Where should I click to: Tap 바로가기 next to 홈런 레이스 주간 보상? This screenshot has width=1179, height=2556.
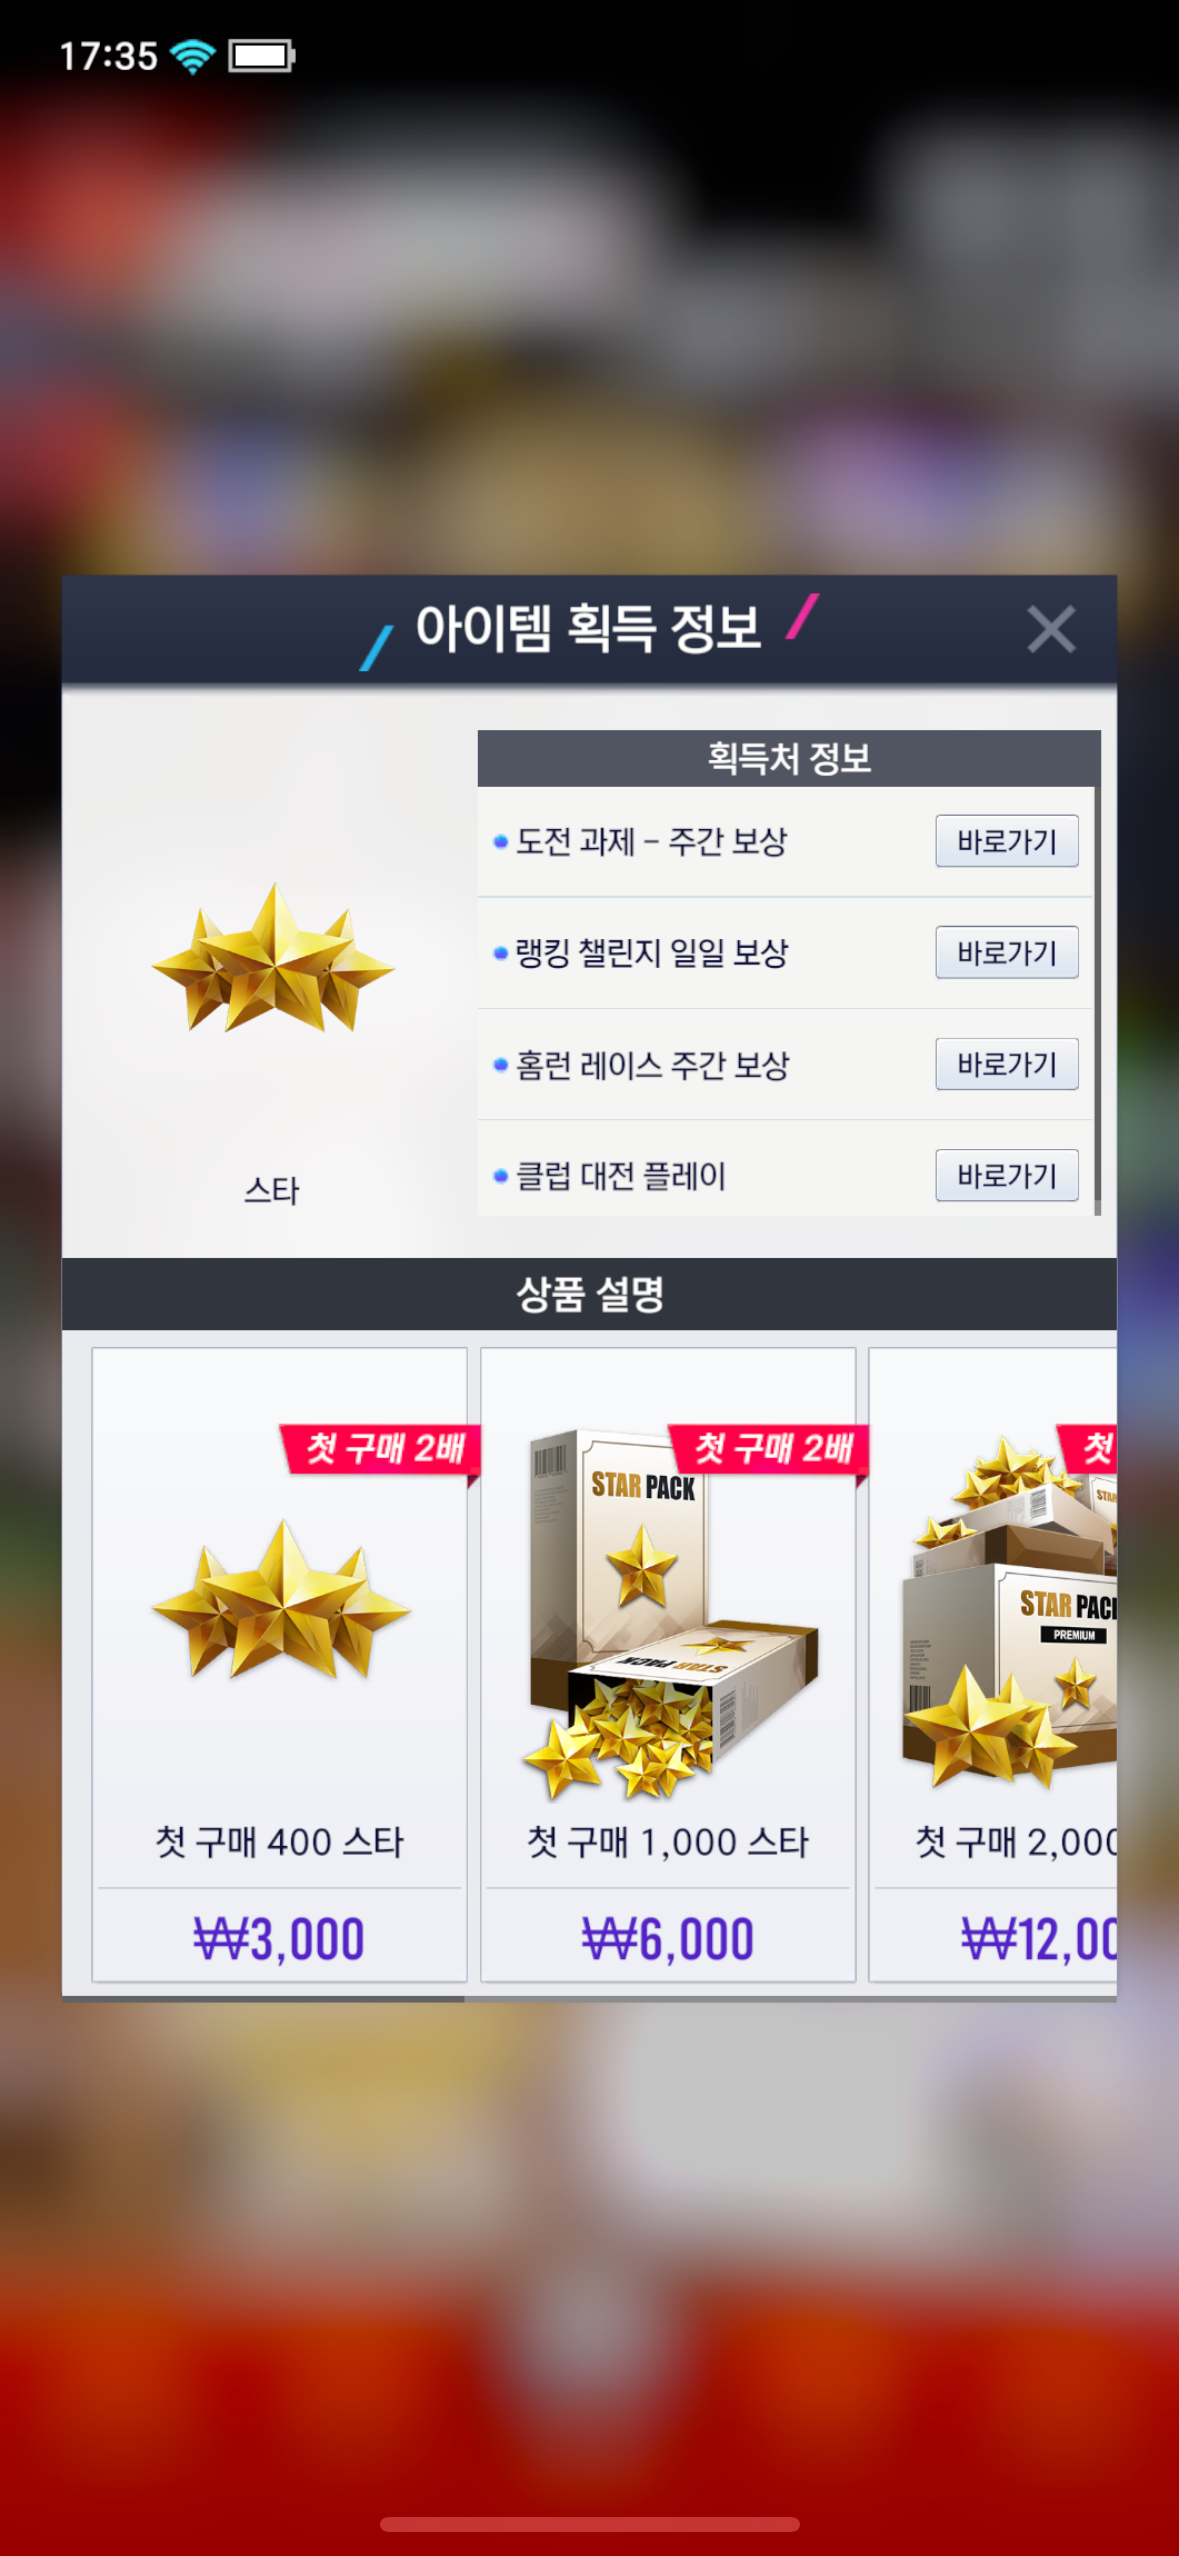[1006, 1063]
